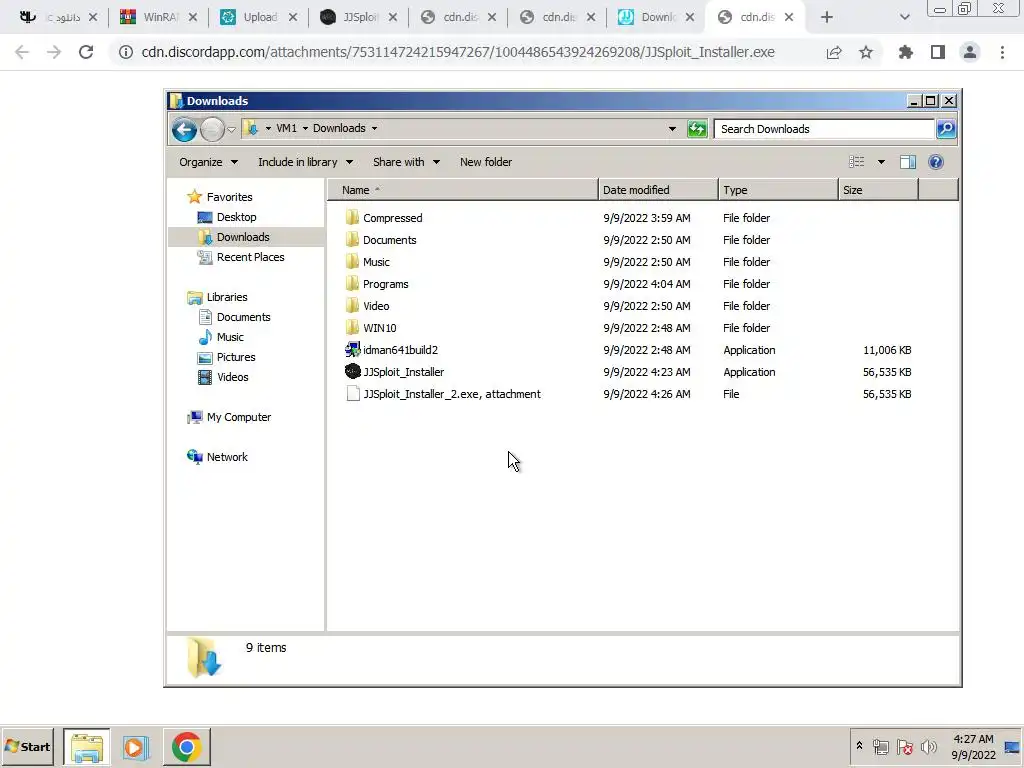Sort by the Date modified column
The image size is (1024, 768).
(x=658, y=190)
